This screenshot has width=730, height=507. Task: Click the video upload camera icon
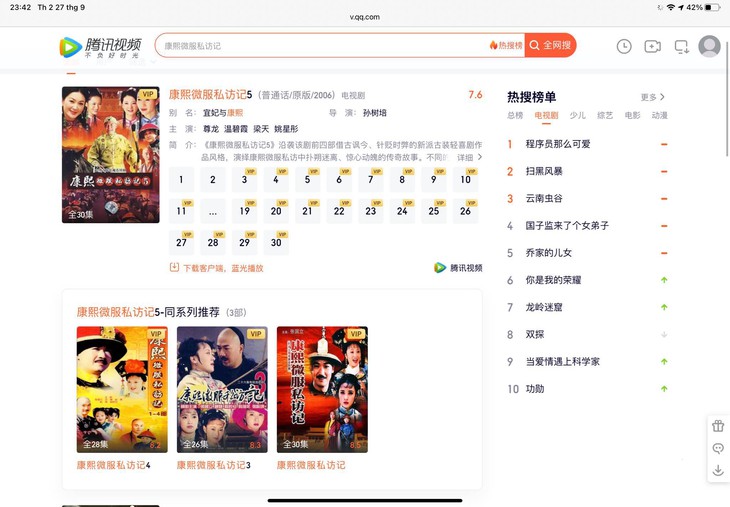[652, 46]
